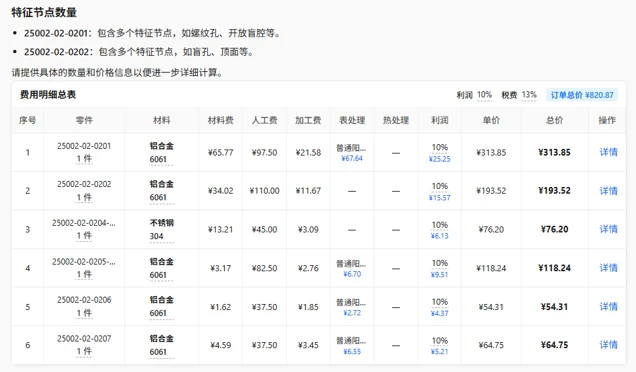
Task: Click the 10% profit value in row 2
Action: 440,186
